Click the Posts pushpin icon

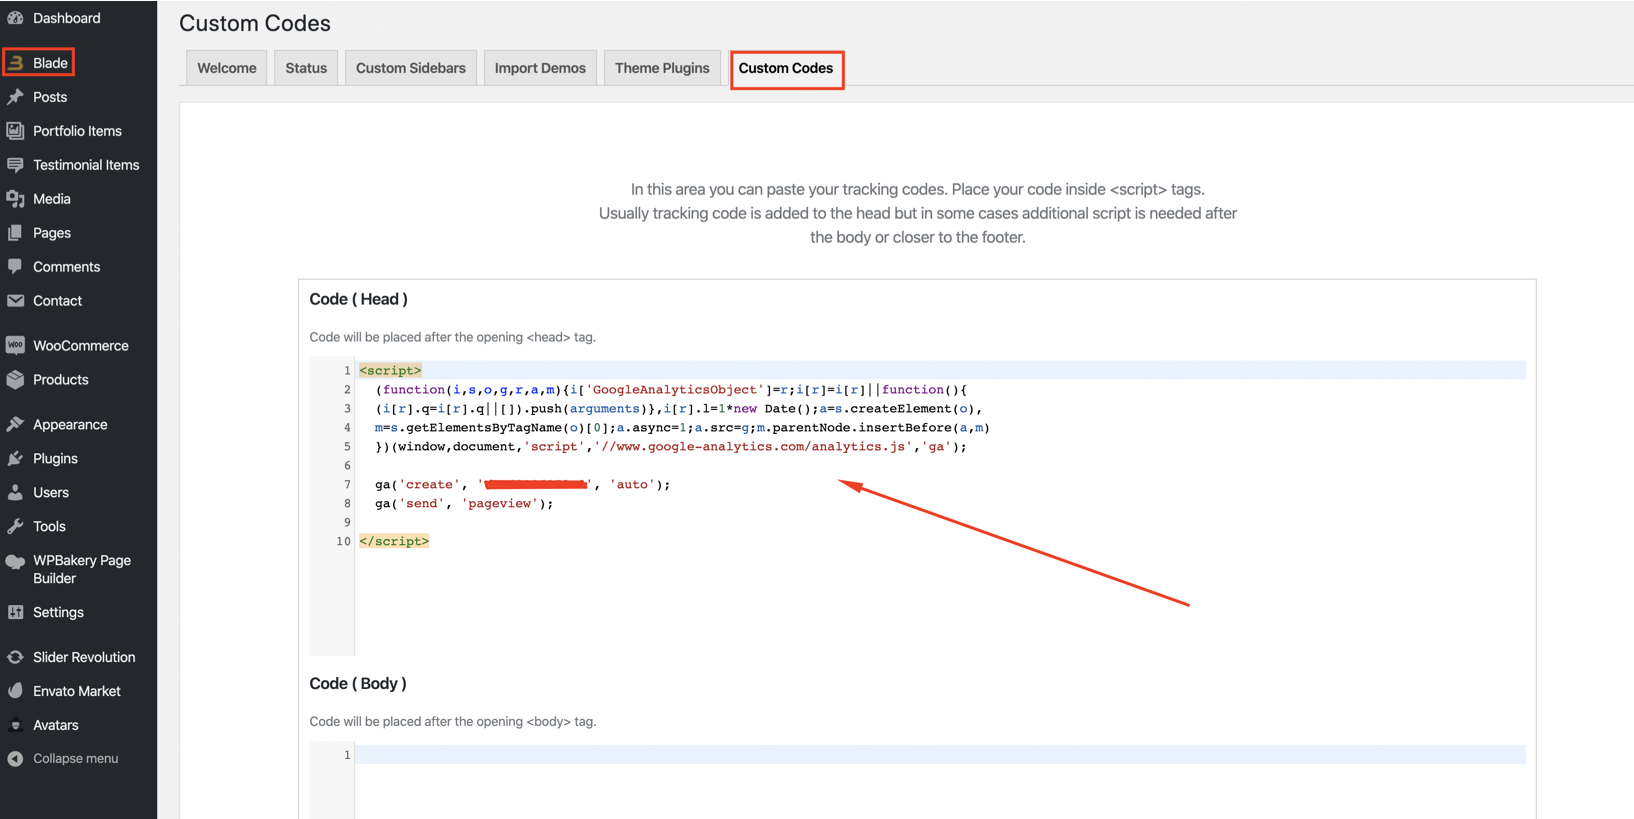(15, 97)
